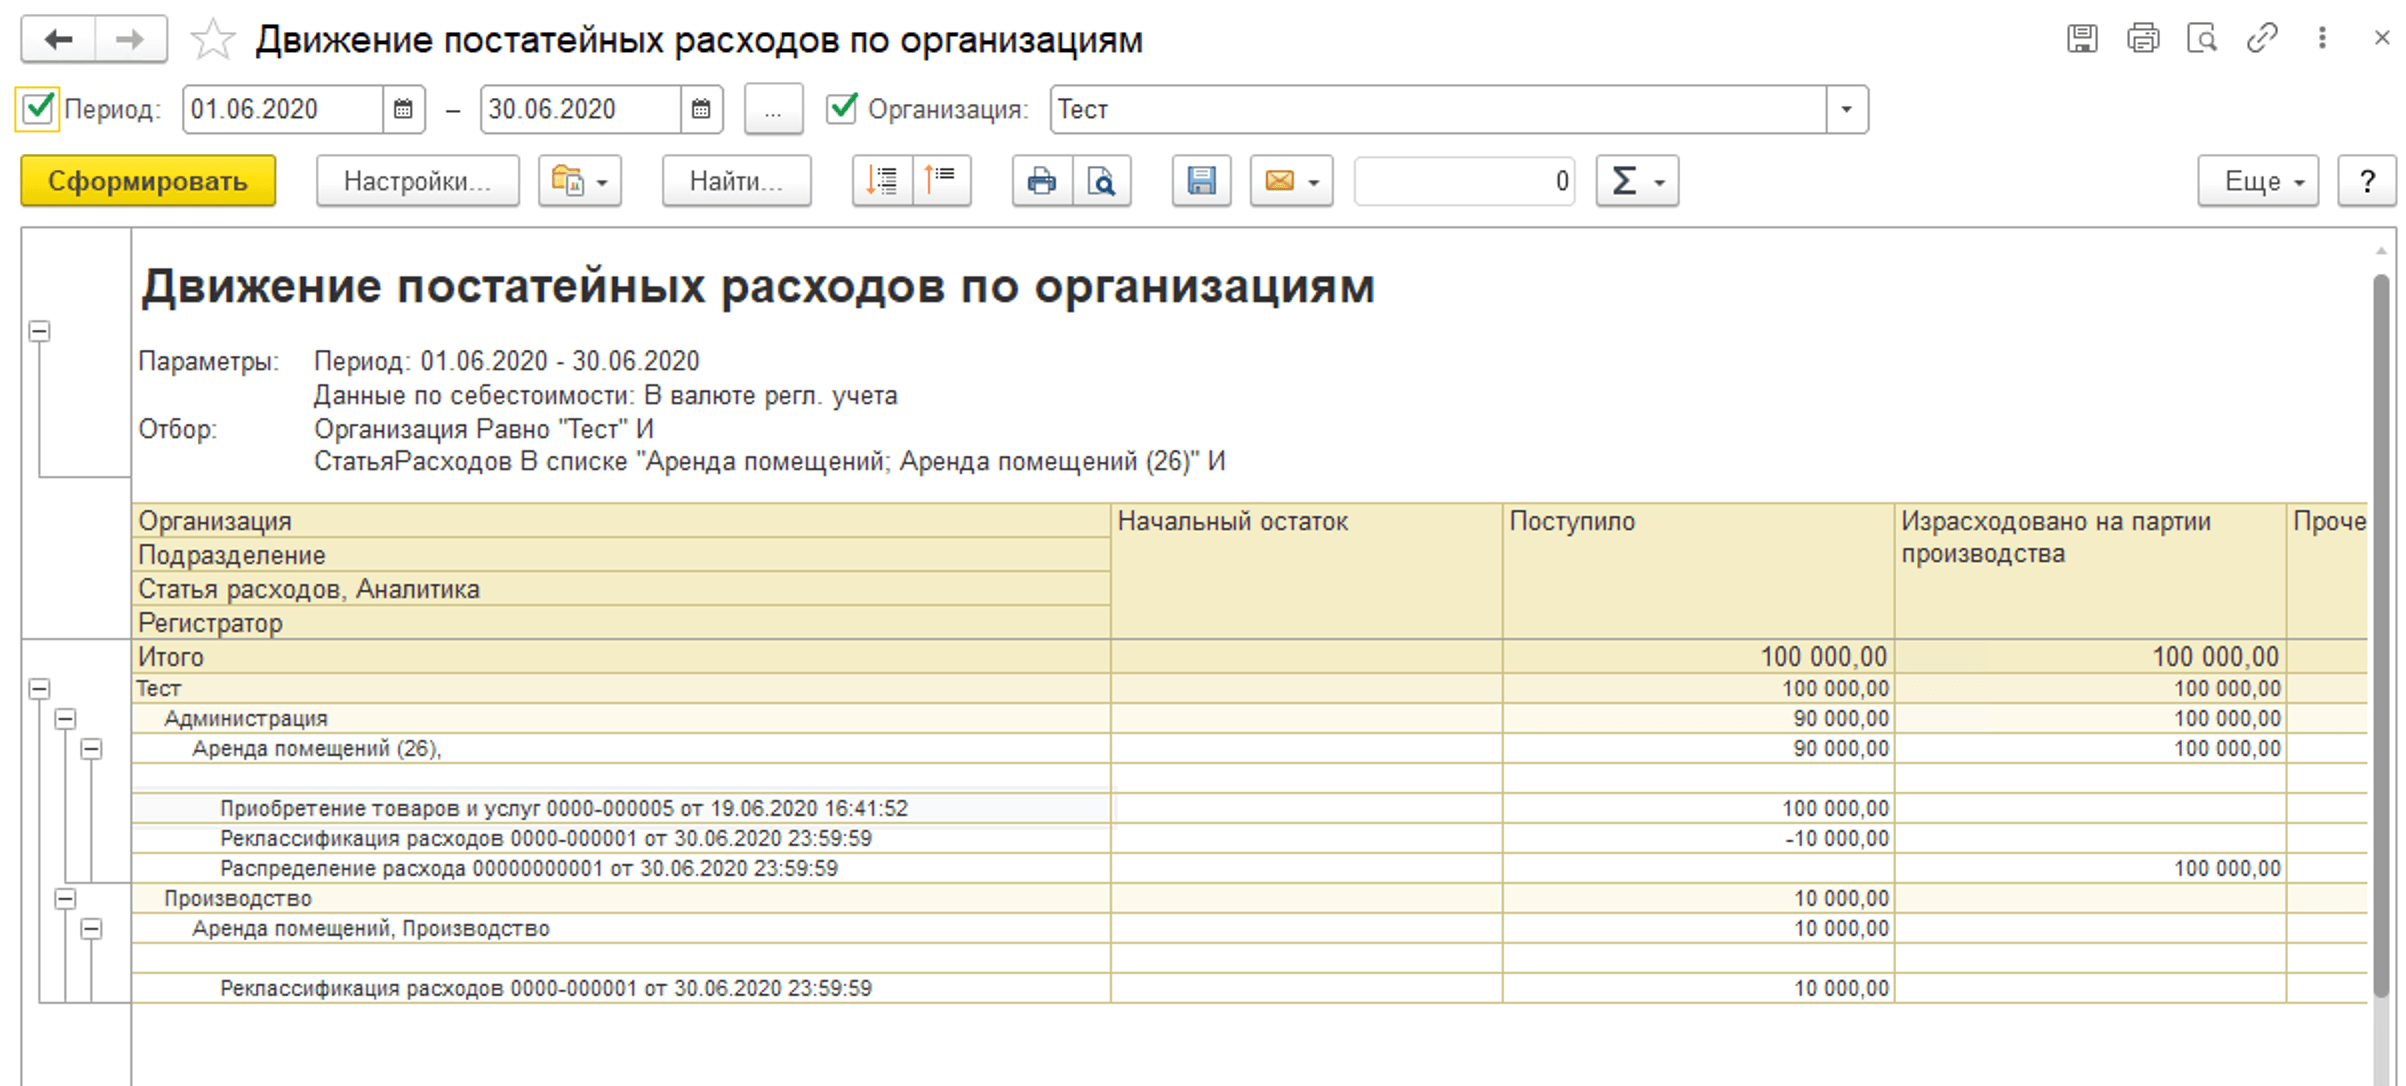2406x1086 pixels.
Task: Add report to favorites with star icon
Action: pyautogui.click(x=212, y=41)
